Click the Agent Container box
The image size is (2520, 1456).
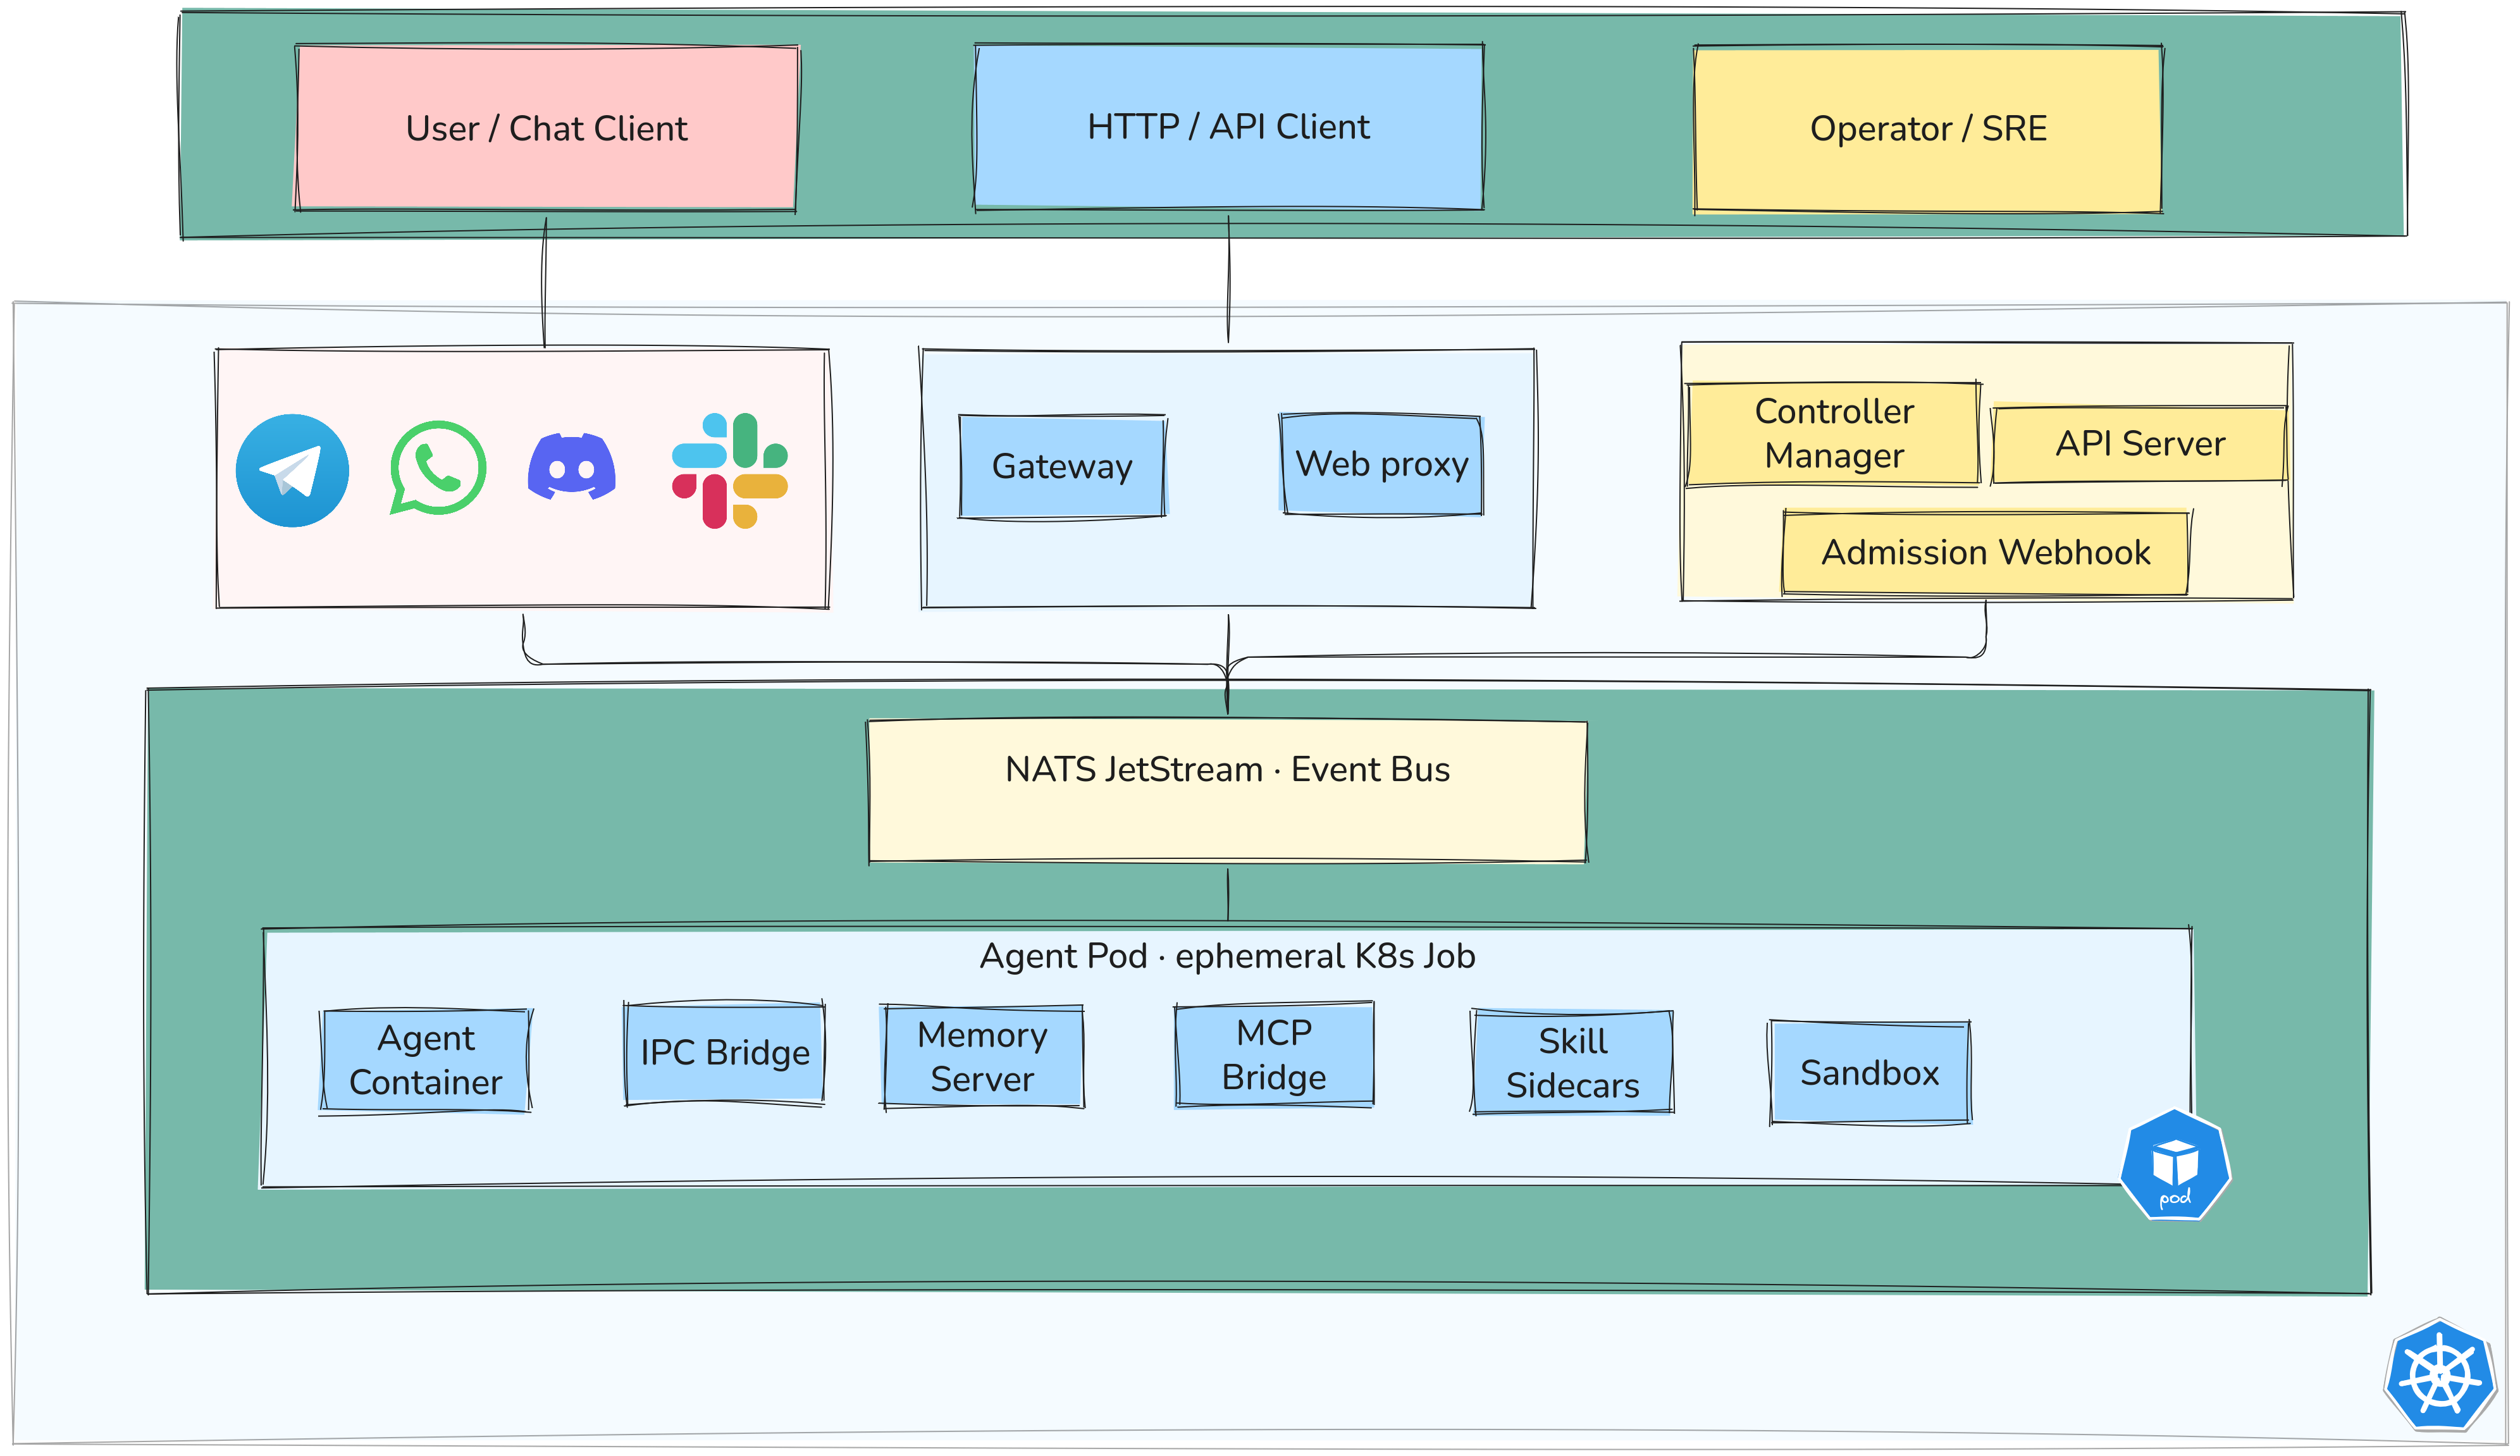425,1060
